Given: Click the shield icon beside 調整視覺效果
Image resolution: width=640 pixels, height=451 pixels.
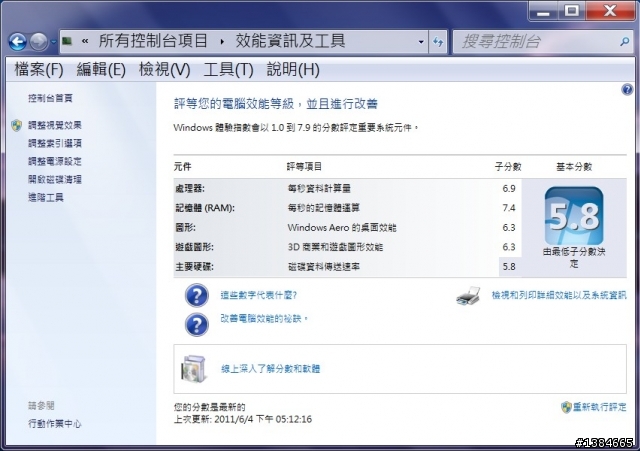Looking at the screenshot, I should [x=16, y=125].
